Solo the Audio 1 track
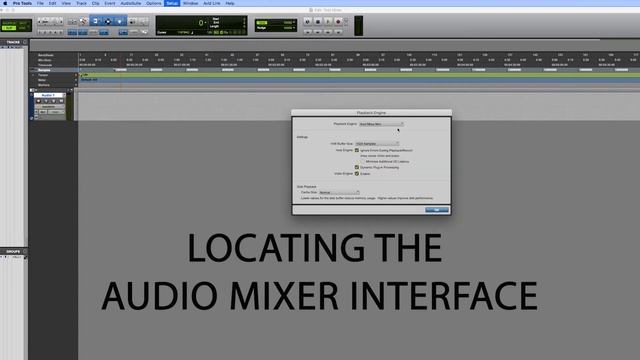This screenshot has width=640, height=360. (x=53, y=101)
